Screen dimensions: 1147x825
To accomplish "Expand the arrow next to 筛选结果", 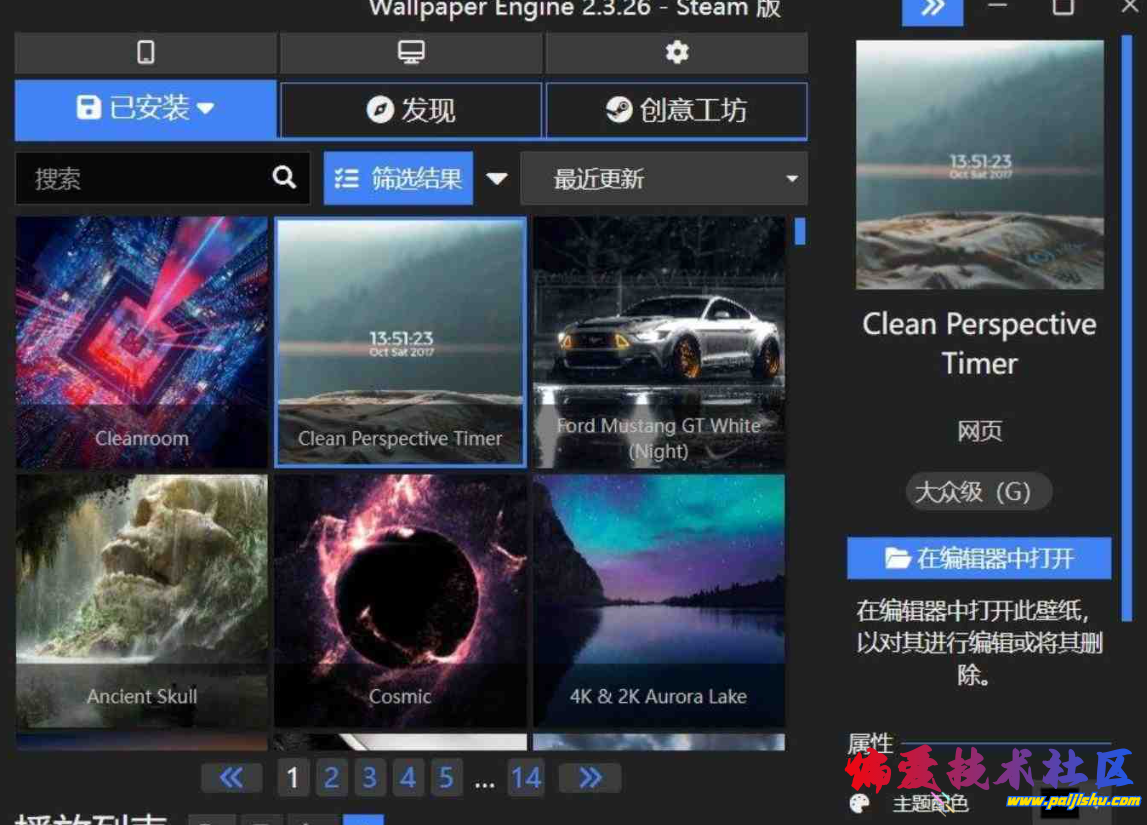I will tap(497, 178).
